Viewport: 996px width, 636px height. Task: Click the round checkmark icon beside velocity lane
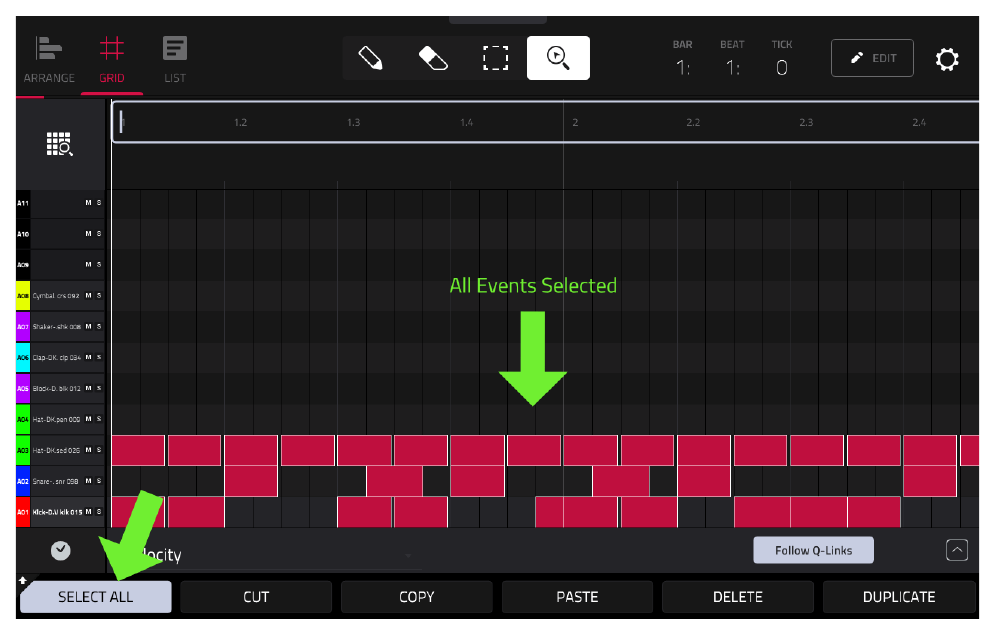point(60,551)
